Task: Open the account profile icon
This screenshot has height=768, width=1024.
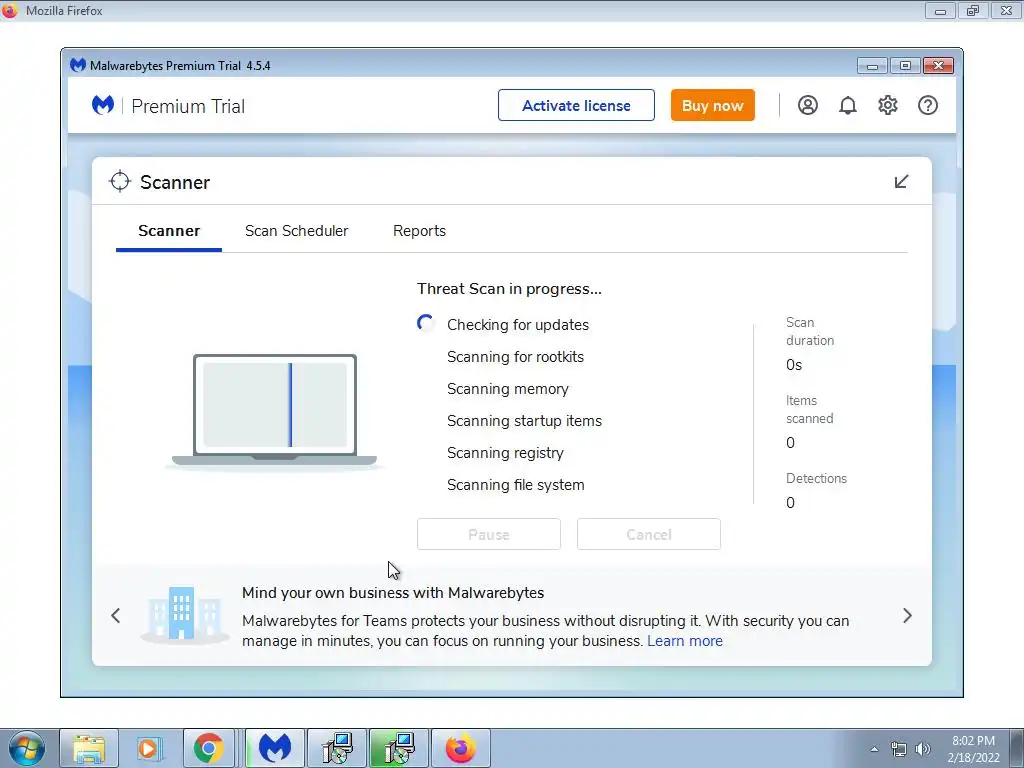Action: tap(807, 105)
